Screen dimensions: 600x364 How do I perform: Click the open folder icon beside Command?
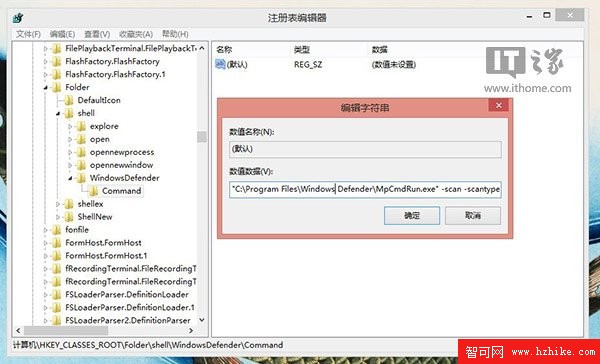click(x=93, y=191)
